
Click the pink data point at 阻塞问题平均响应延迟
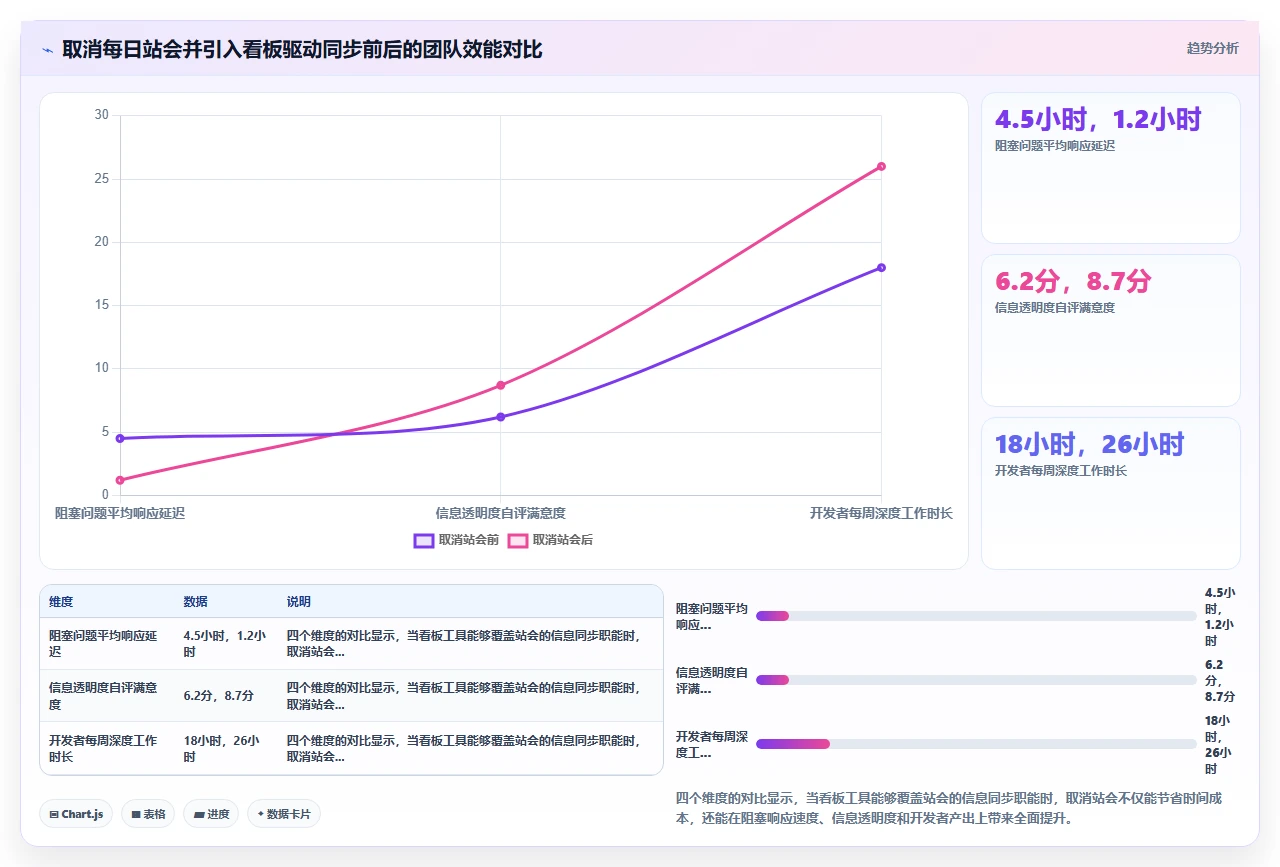[x=120, y=480]
